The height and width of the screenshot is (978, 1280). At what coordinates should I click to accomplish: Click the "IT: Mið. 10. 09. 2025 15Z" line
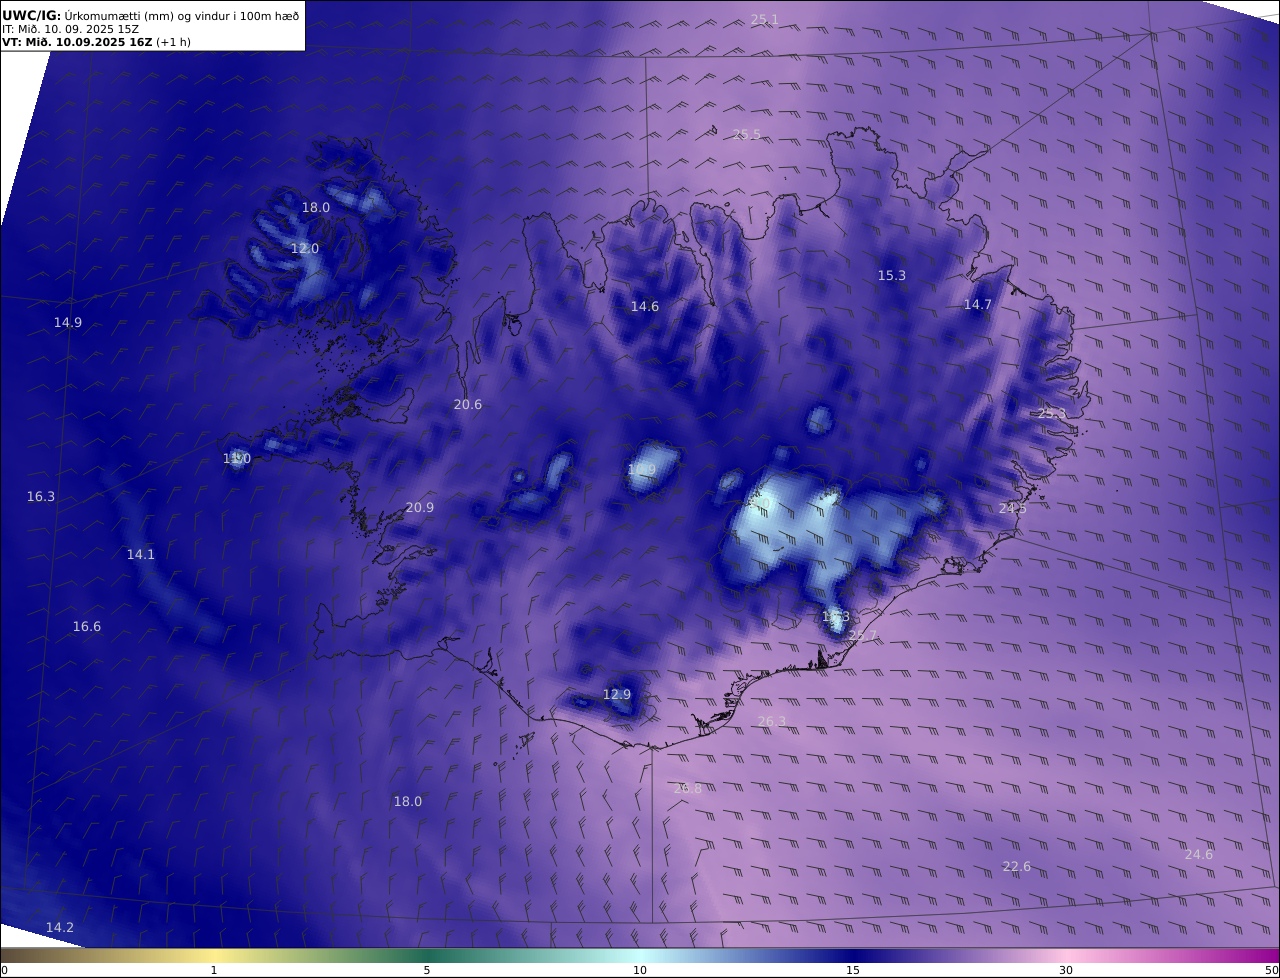[71, 29]
